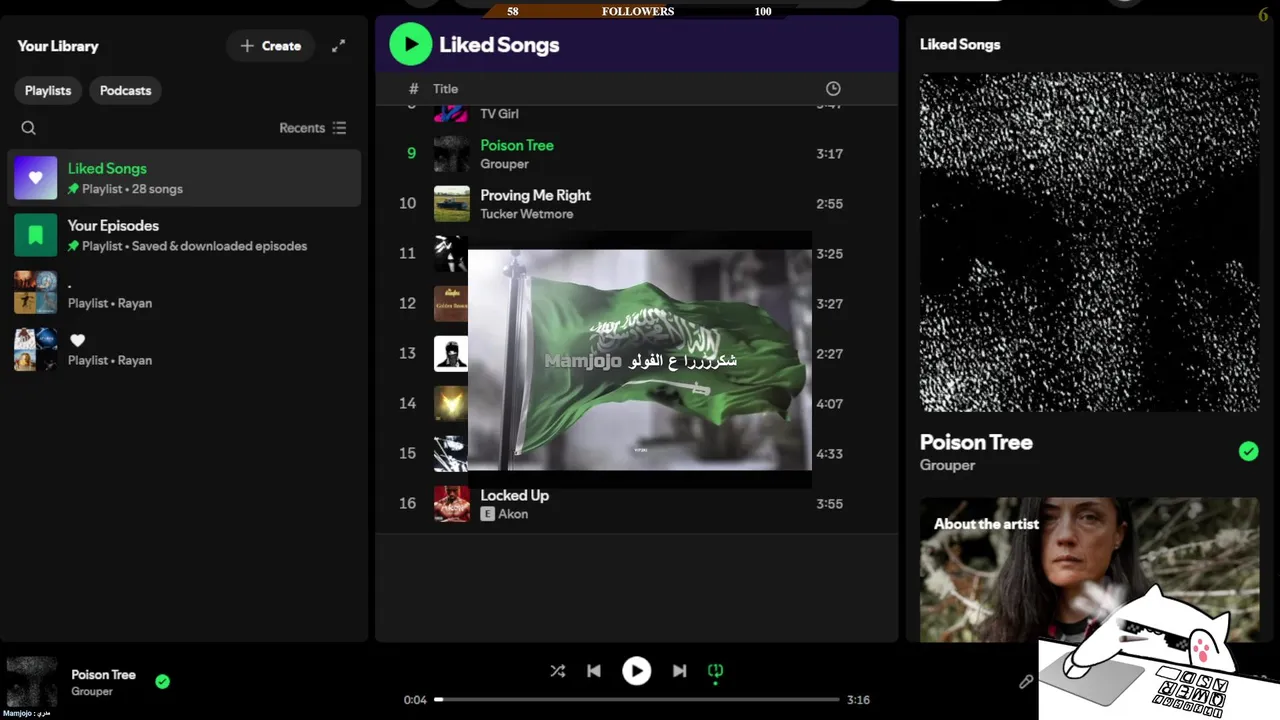Image resolution: width=1280 pixels, height=720 pixels.
Task: Click the duration clock column icon
Action: click(x=833, y=89)
